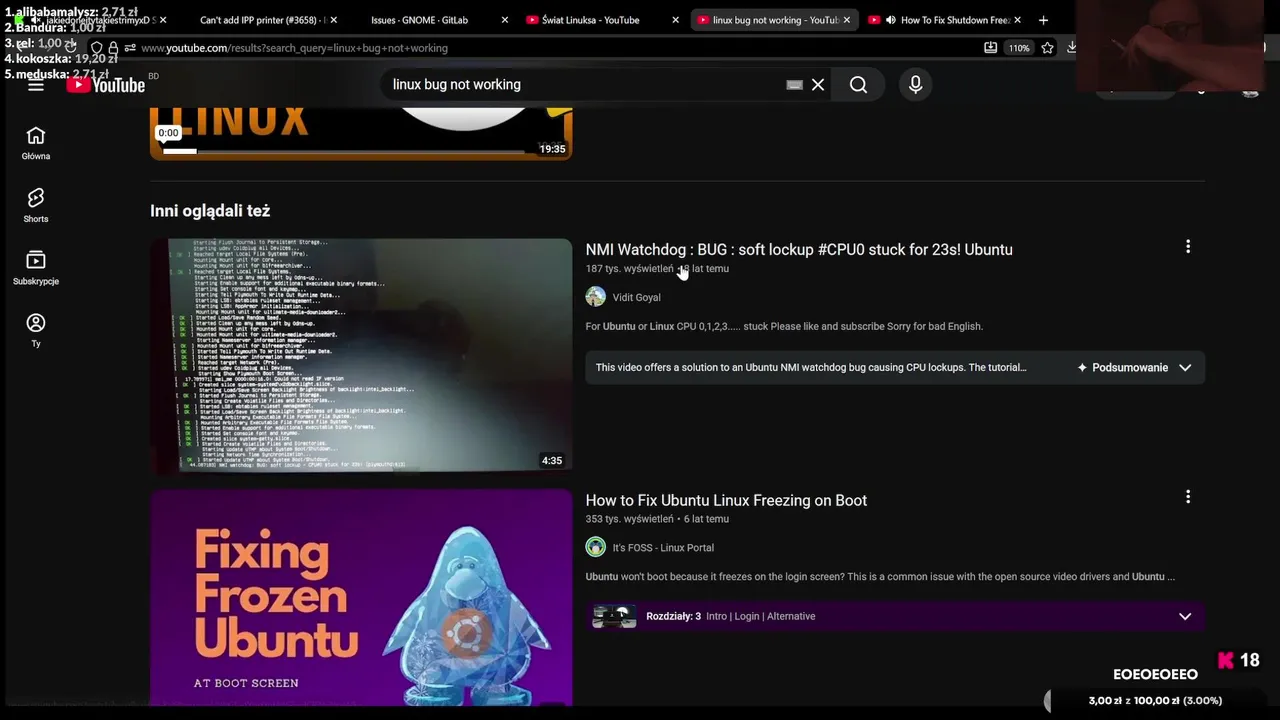The height and width of the screenshot is (720, 1280).
Task: Open NMI Watchdog terminal video thumbnail
Action: (x=361, y=355)
